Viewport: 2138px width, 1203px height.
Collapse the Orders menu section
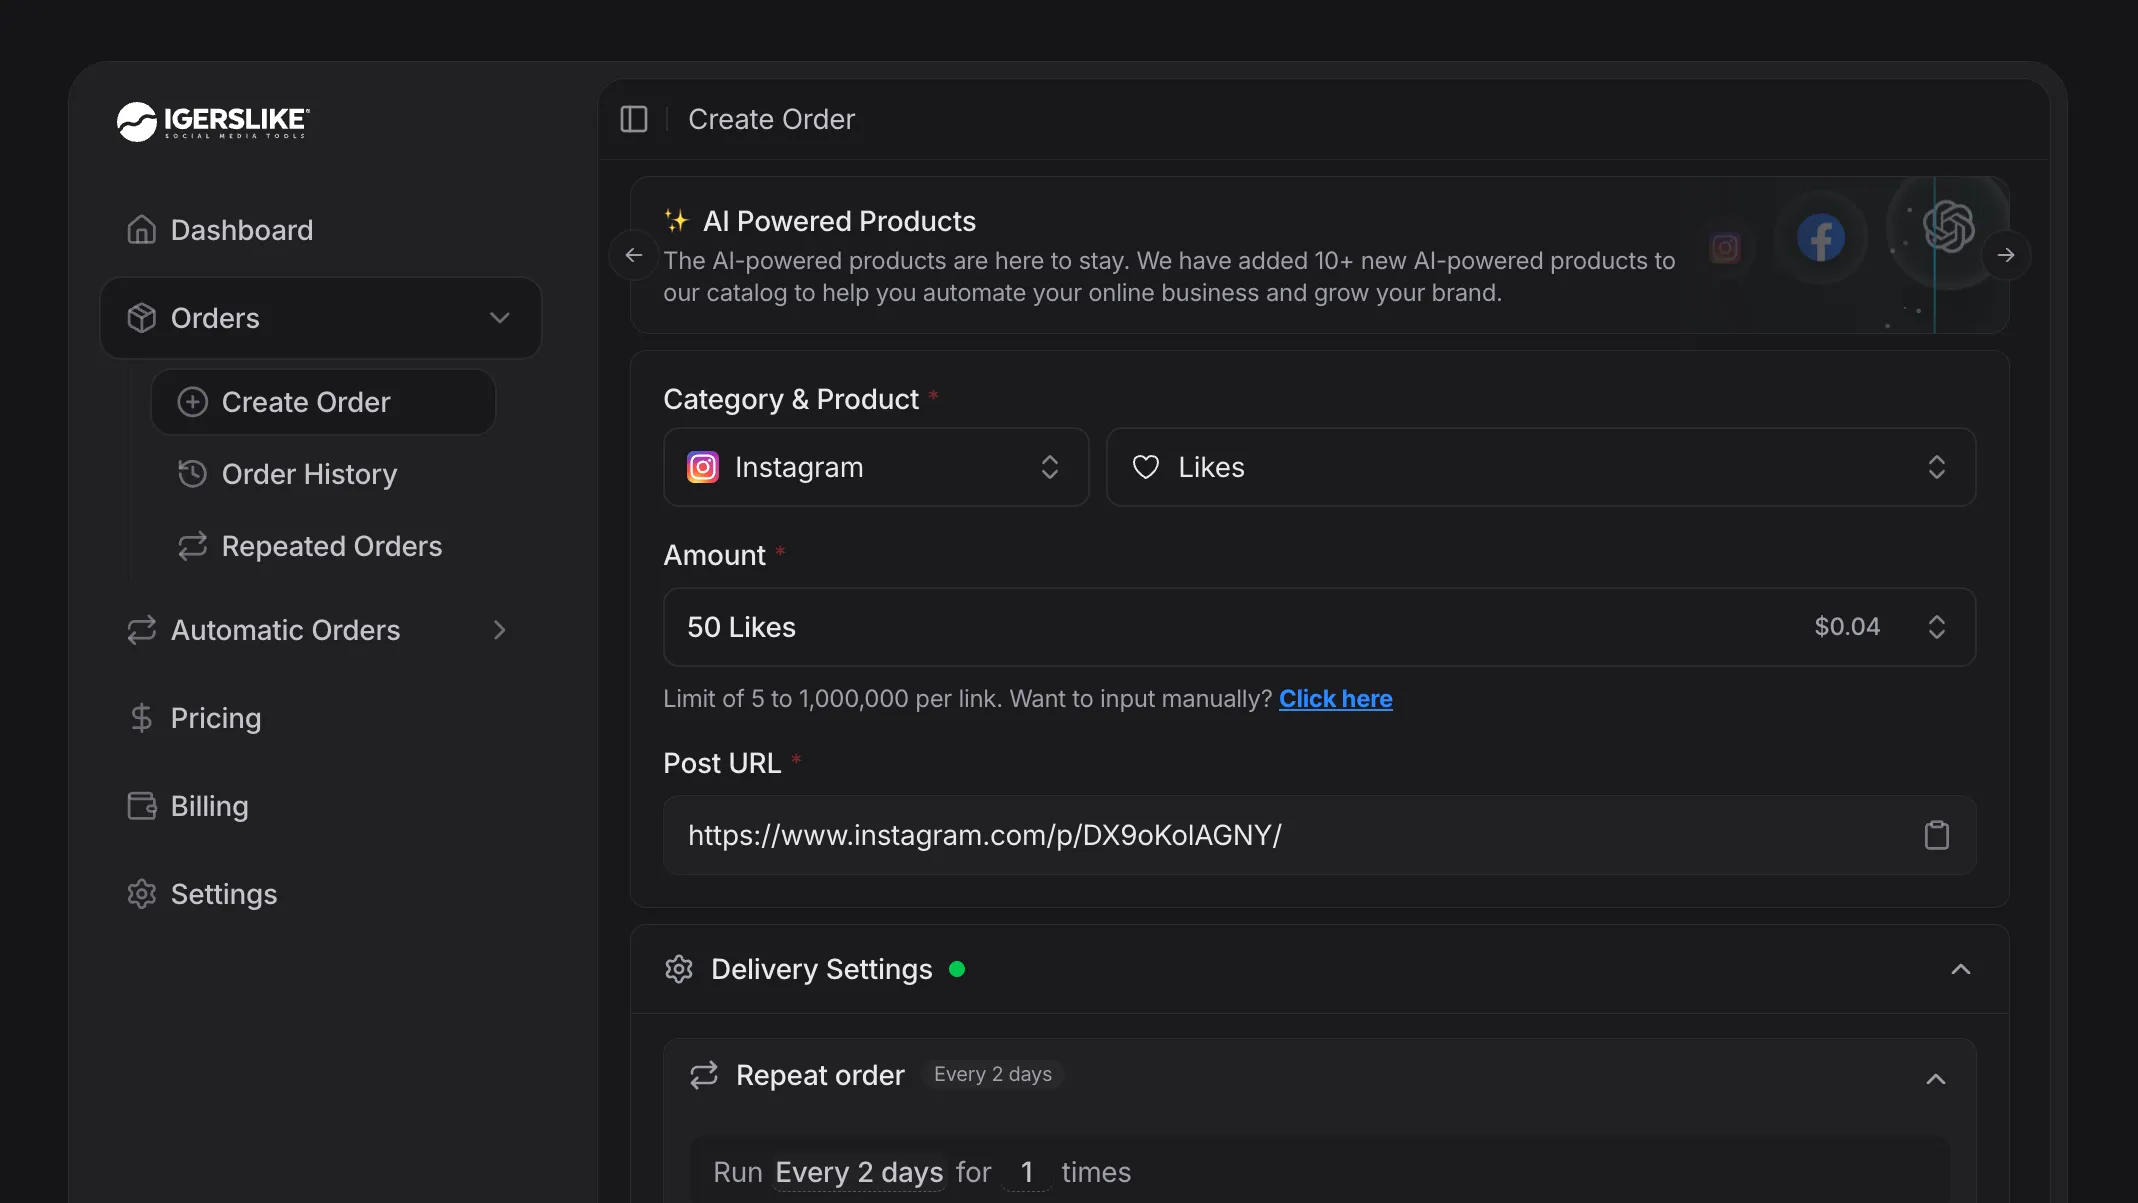(320, 318)
